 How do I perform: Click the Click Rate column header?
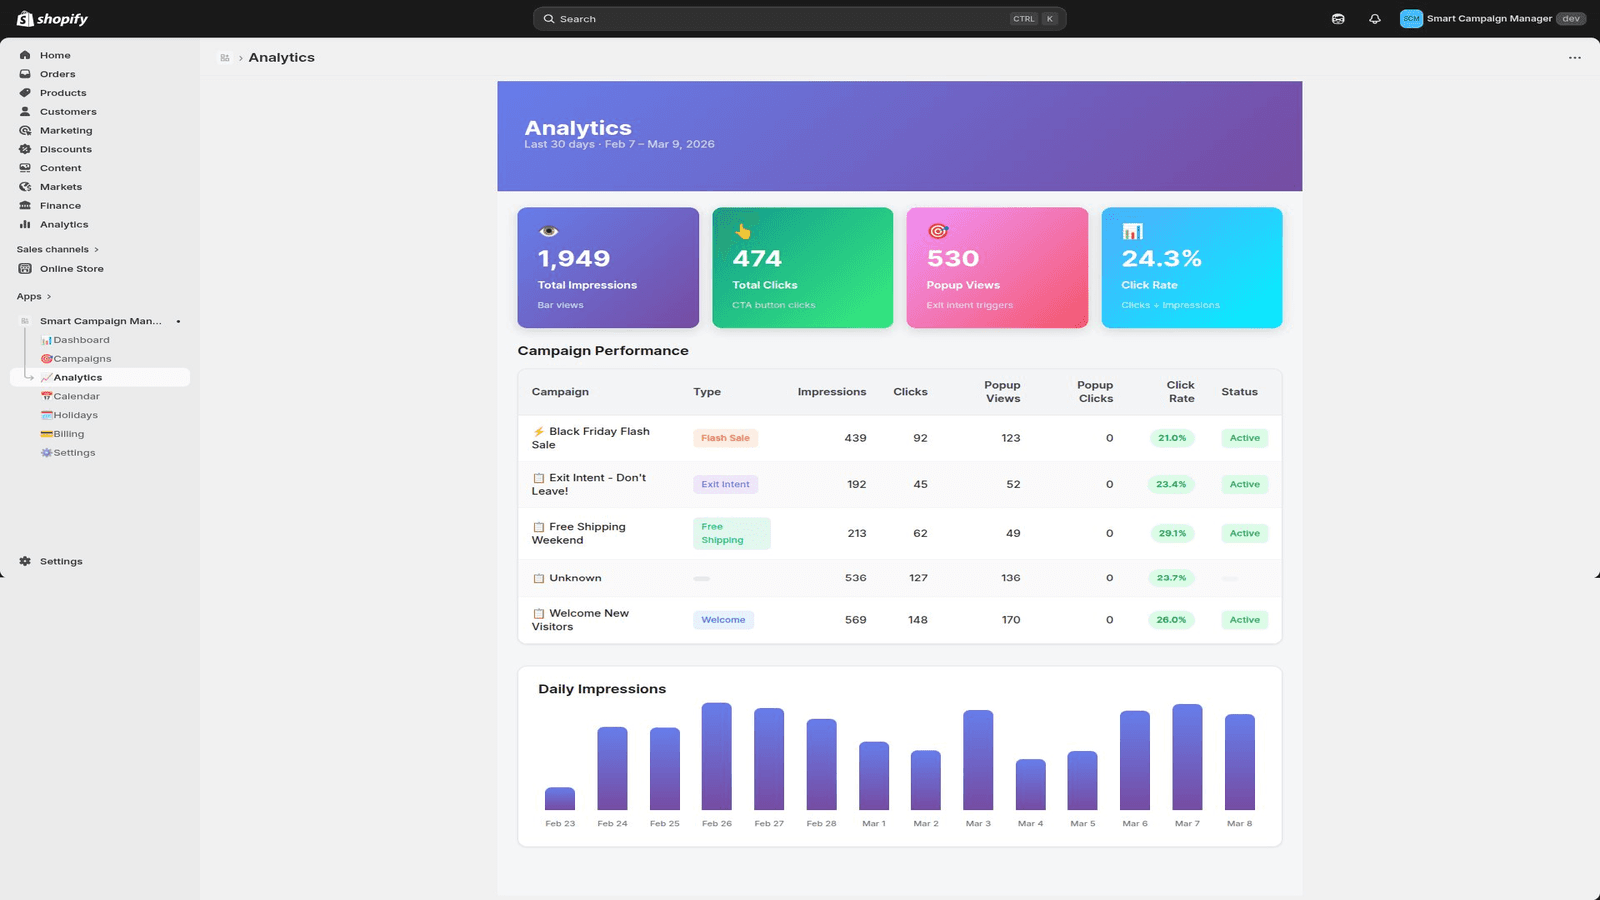pos(1181,391)
